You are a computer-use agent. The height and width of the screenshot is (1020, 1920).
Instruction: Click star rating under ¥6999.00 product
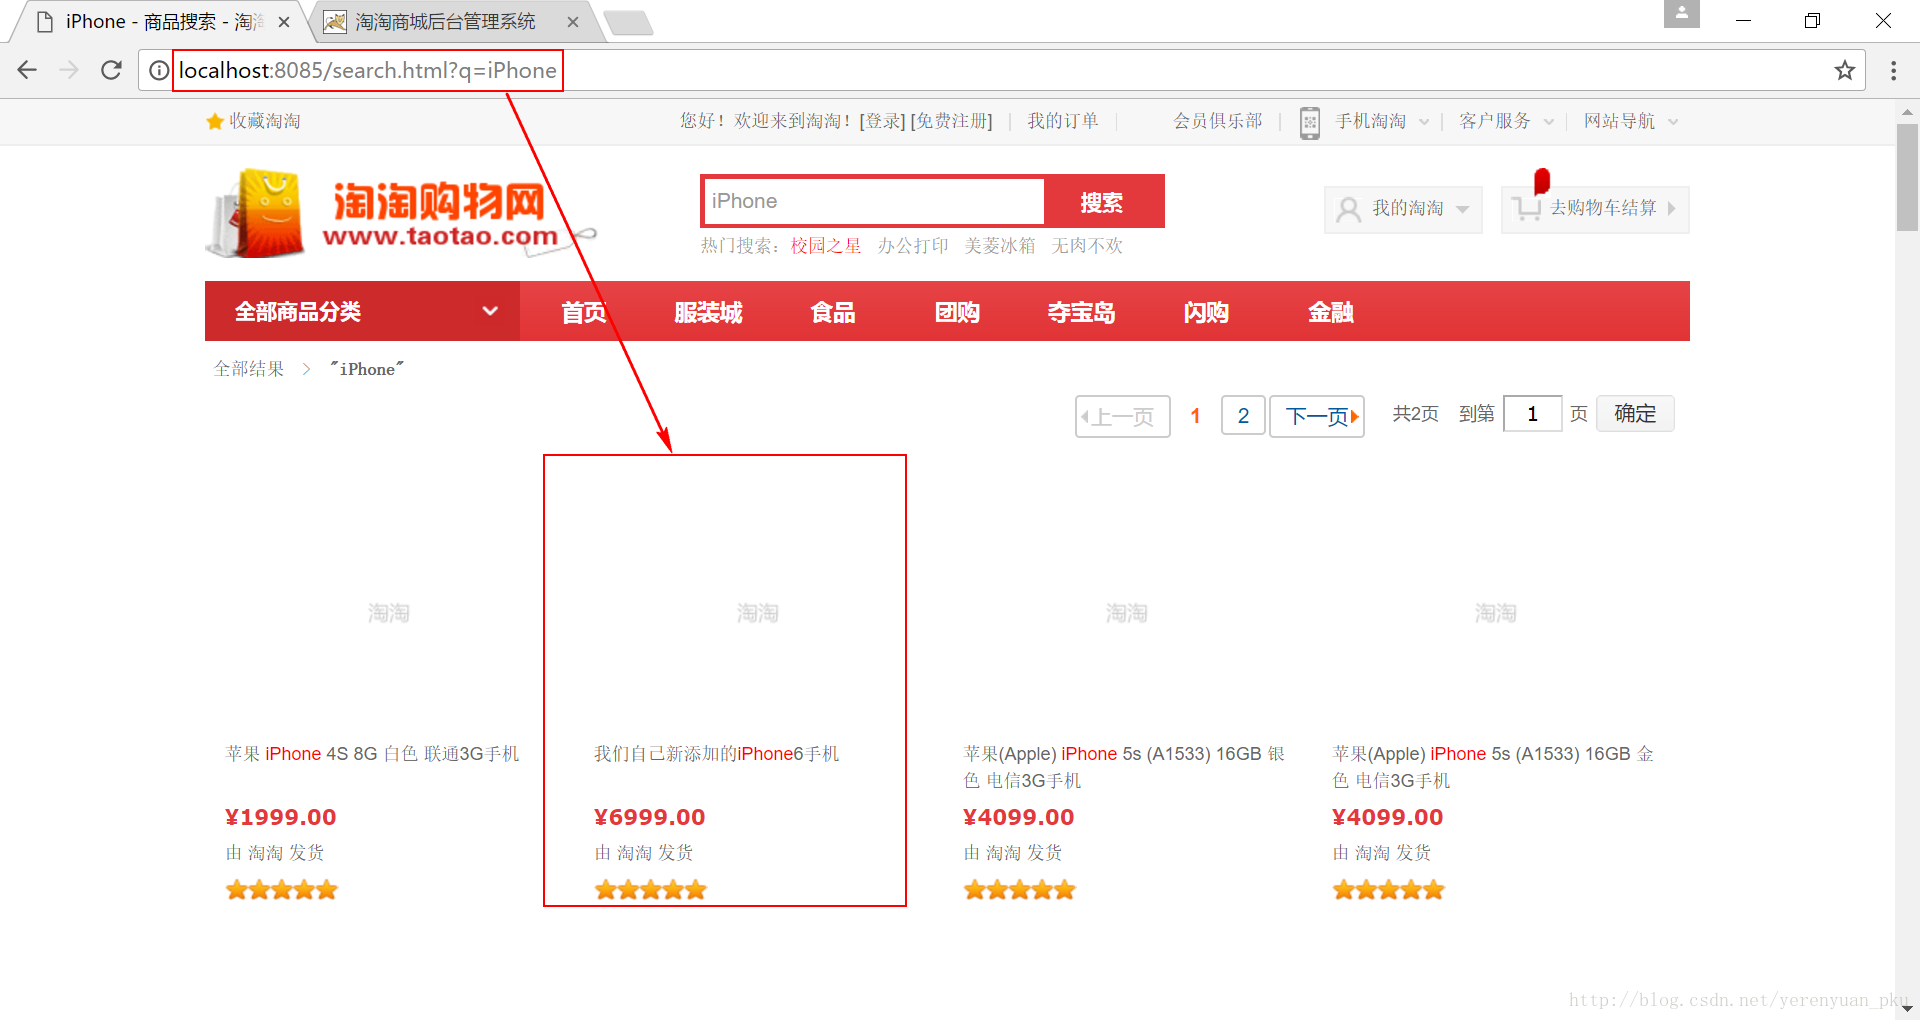point(651,890)
